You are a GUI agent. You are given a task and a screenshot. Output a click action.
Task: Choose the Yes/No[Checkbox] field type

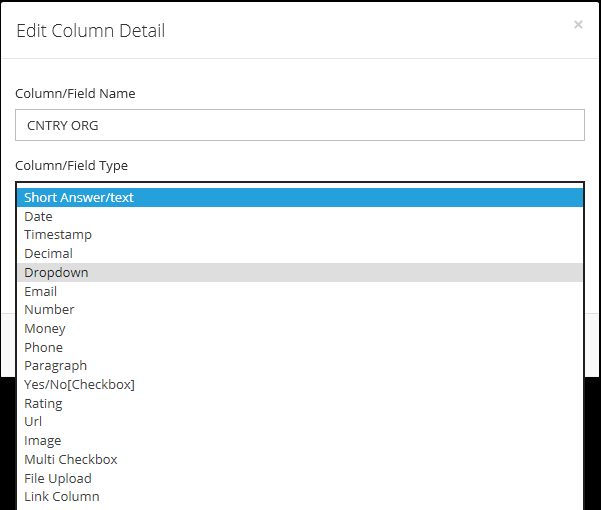pos(300,384)
